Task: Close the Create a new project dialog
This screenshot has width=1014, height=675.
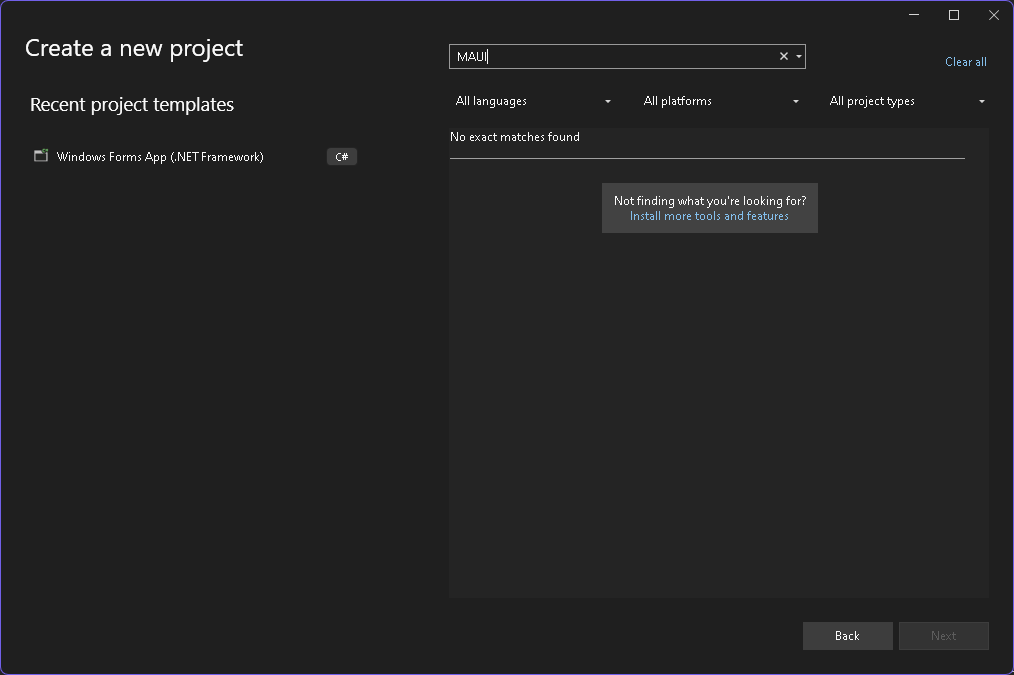Action: point(994,15)
